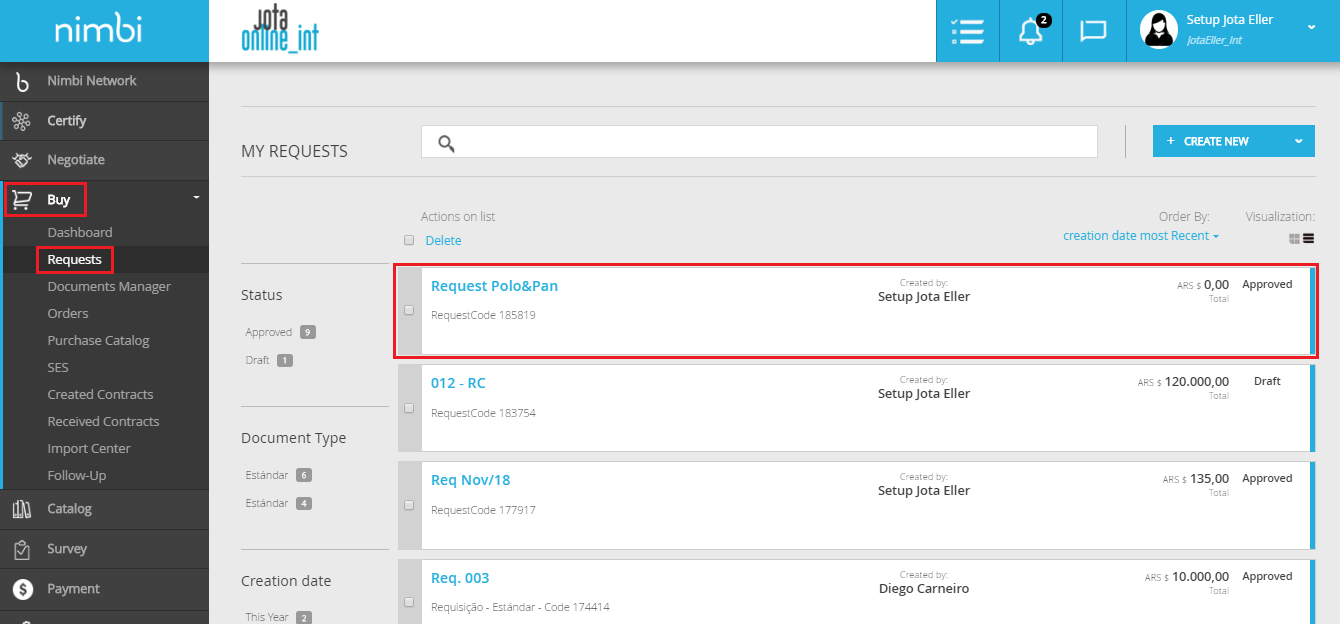Expand the Create New dropdown arrow
1340x624 pixels.
coord(1299,141)
